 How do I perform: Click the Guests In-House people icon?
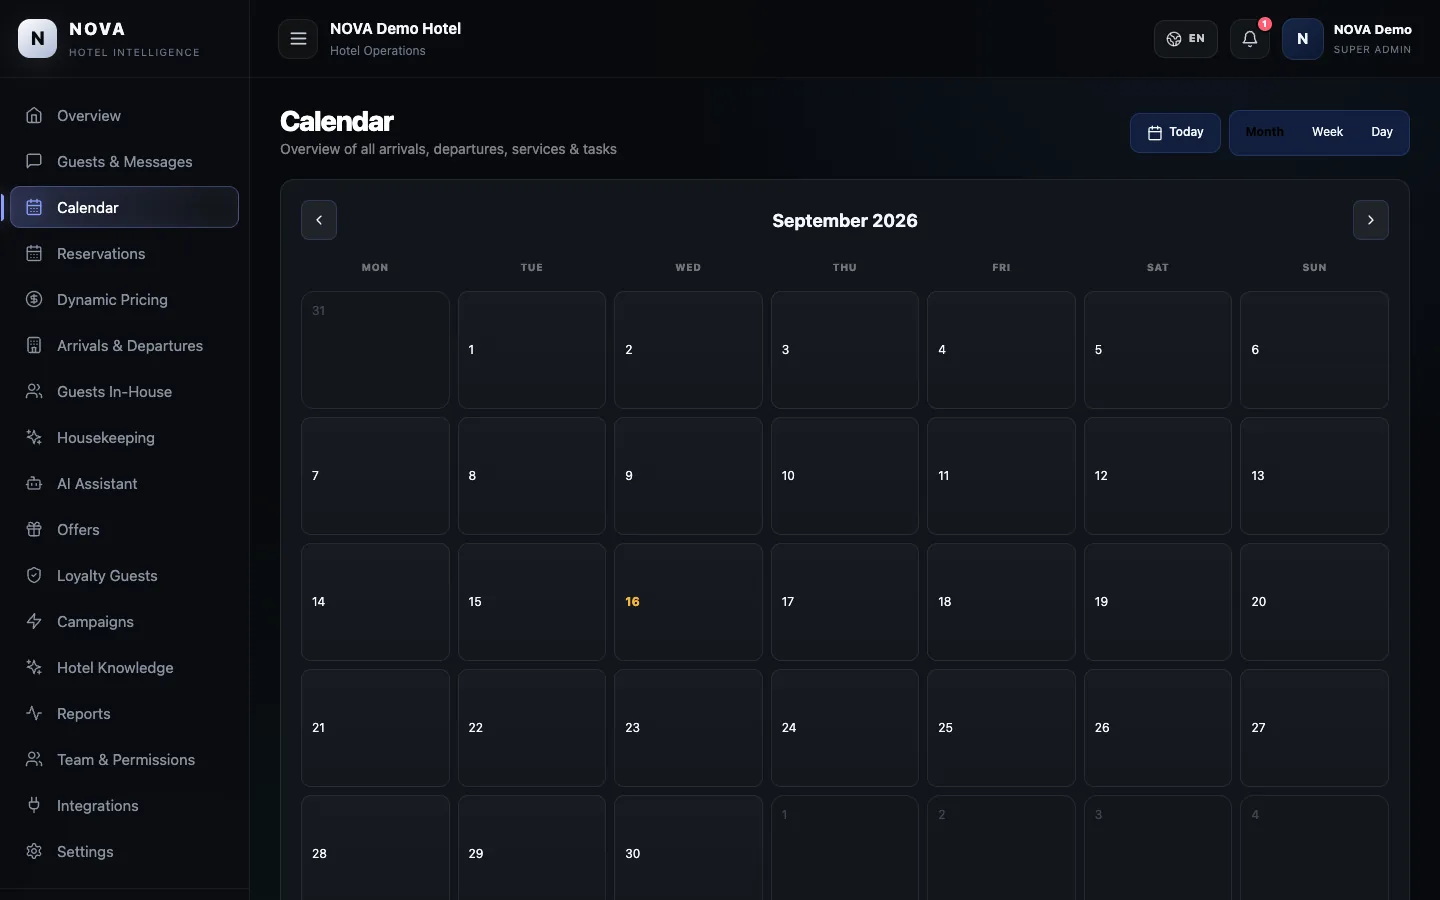(x=34, y=391)
